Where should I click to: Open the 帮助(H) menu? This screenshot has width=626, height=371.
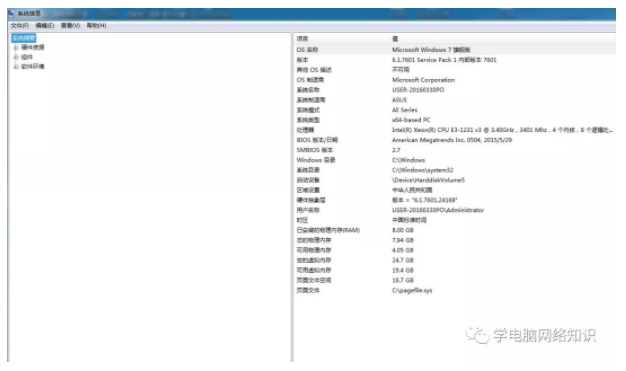(x=96, y=26)
